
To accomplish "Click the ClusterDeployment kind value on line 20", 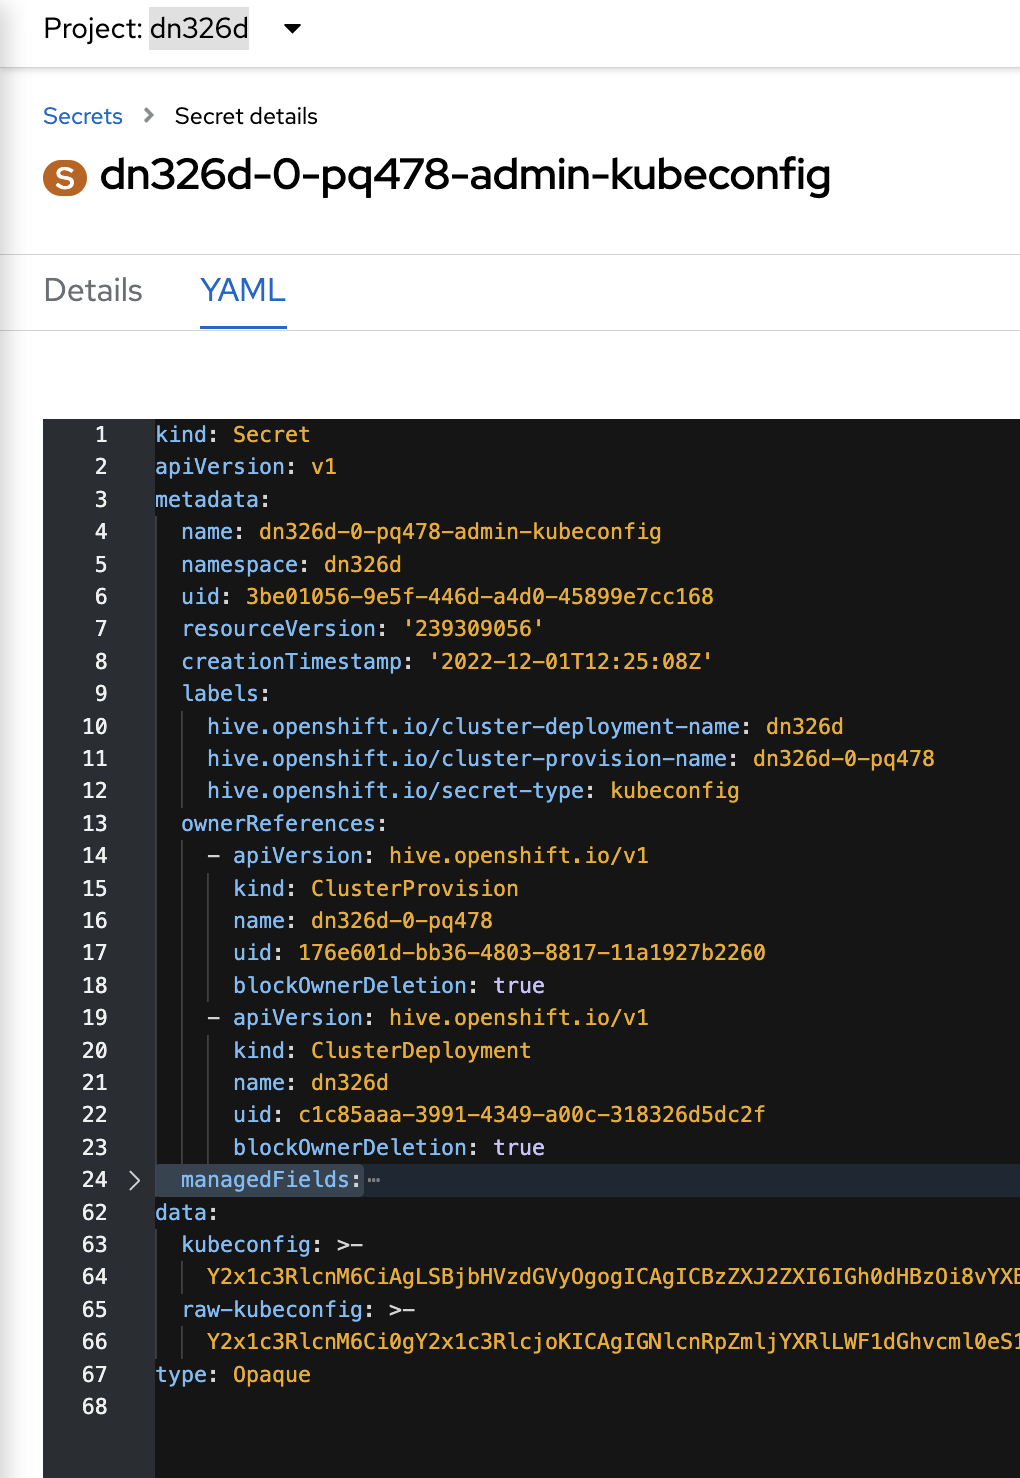I will (421, 1050).
